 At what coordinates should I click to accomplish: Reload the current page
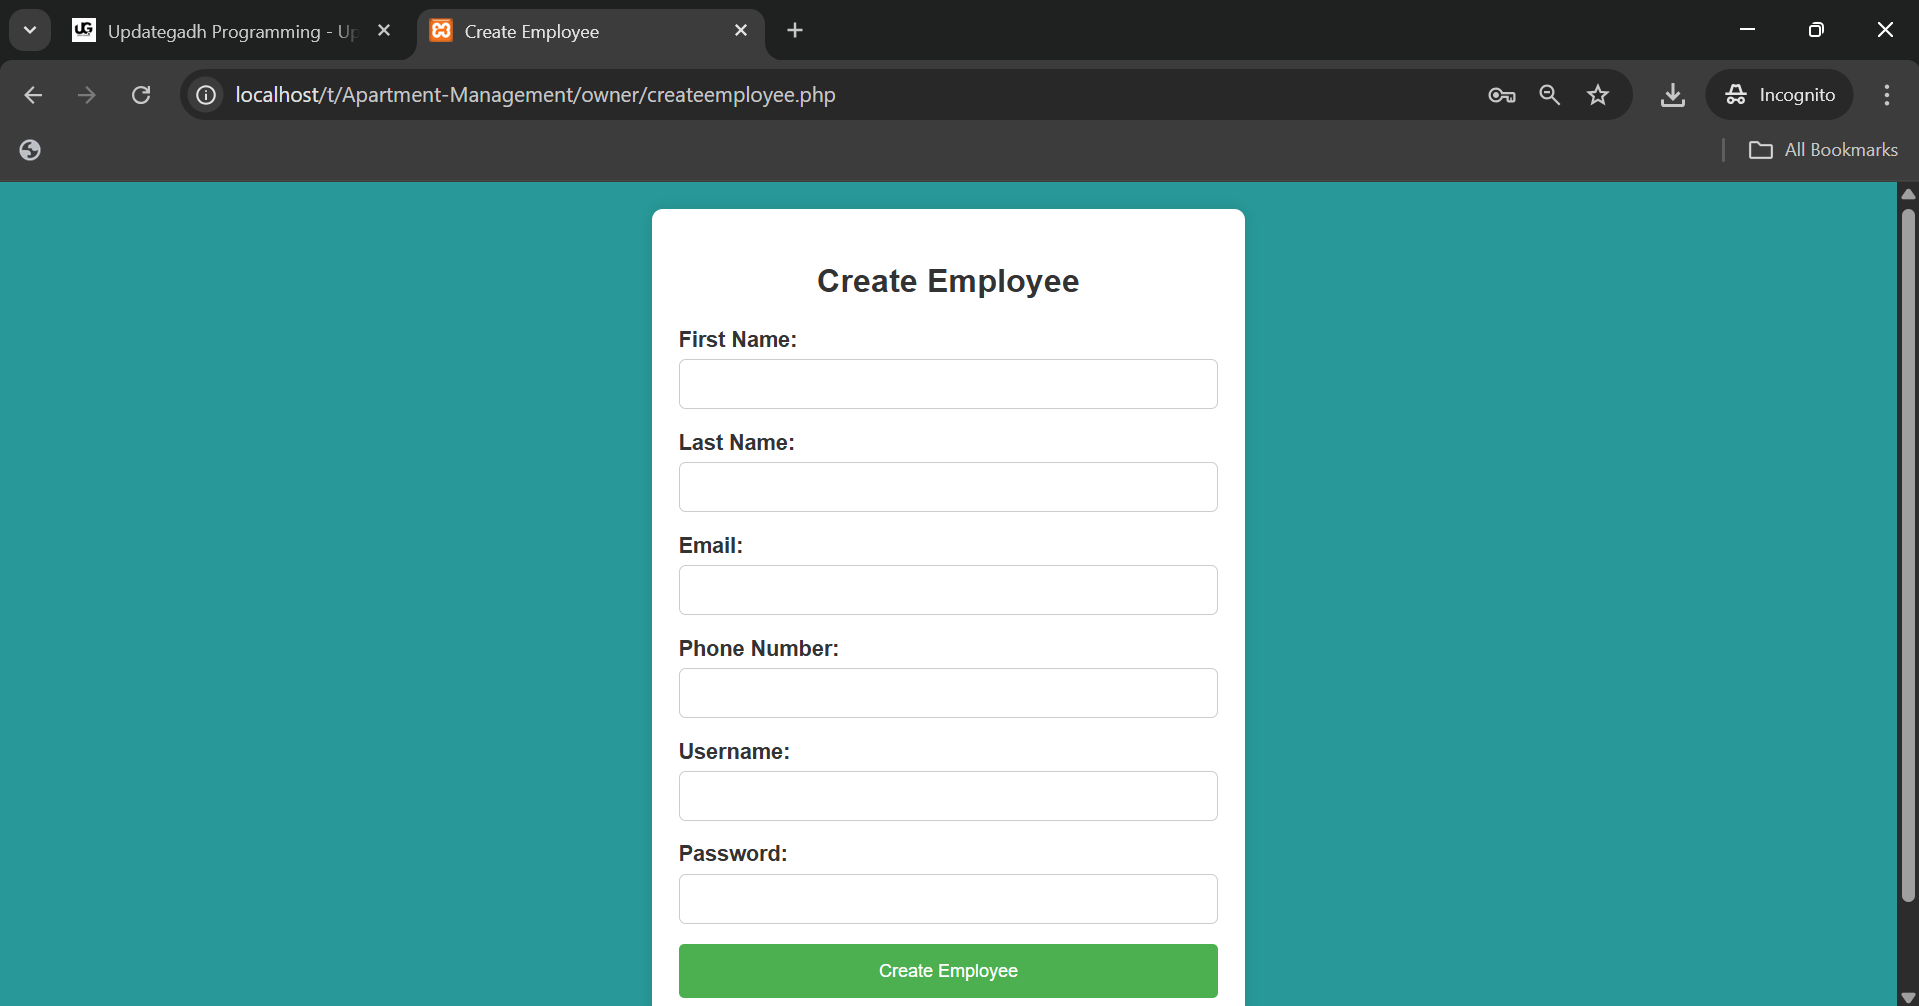141,95
